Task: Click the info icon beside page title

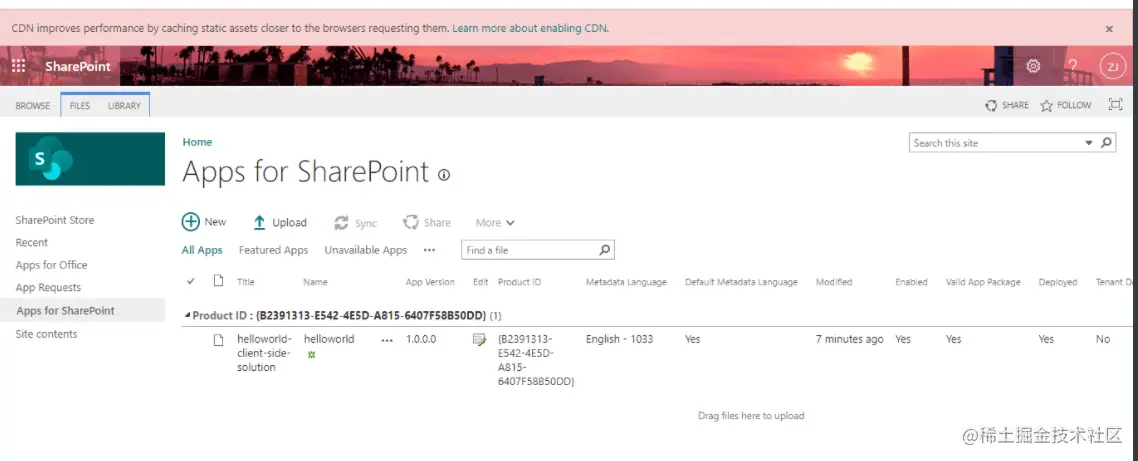Action: [443, 174]
